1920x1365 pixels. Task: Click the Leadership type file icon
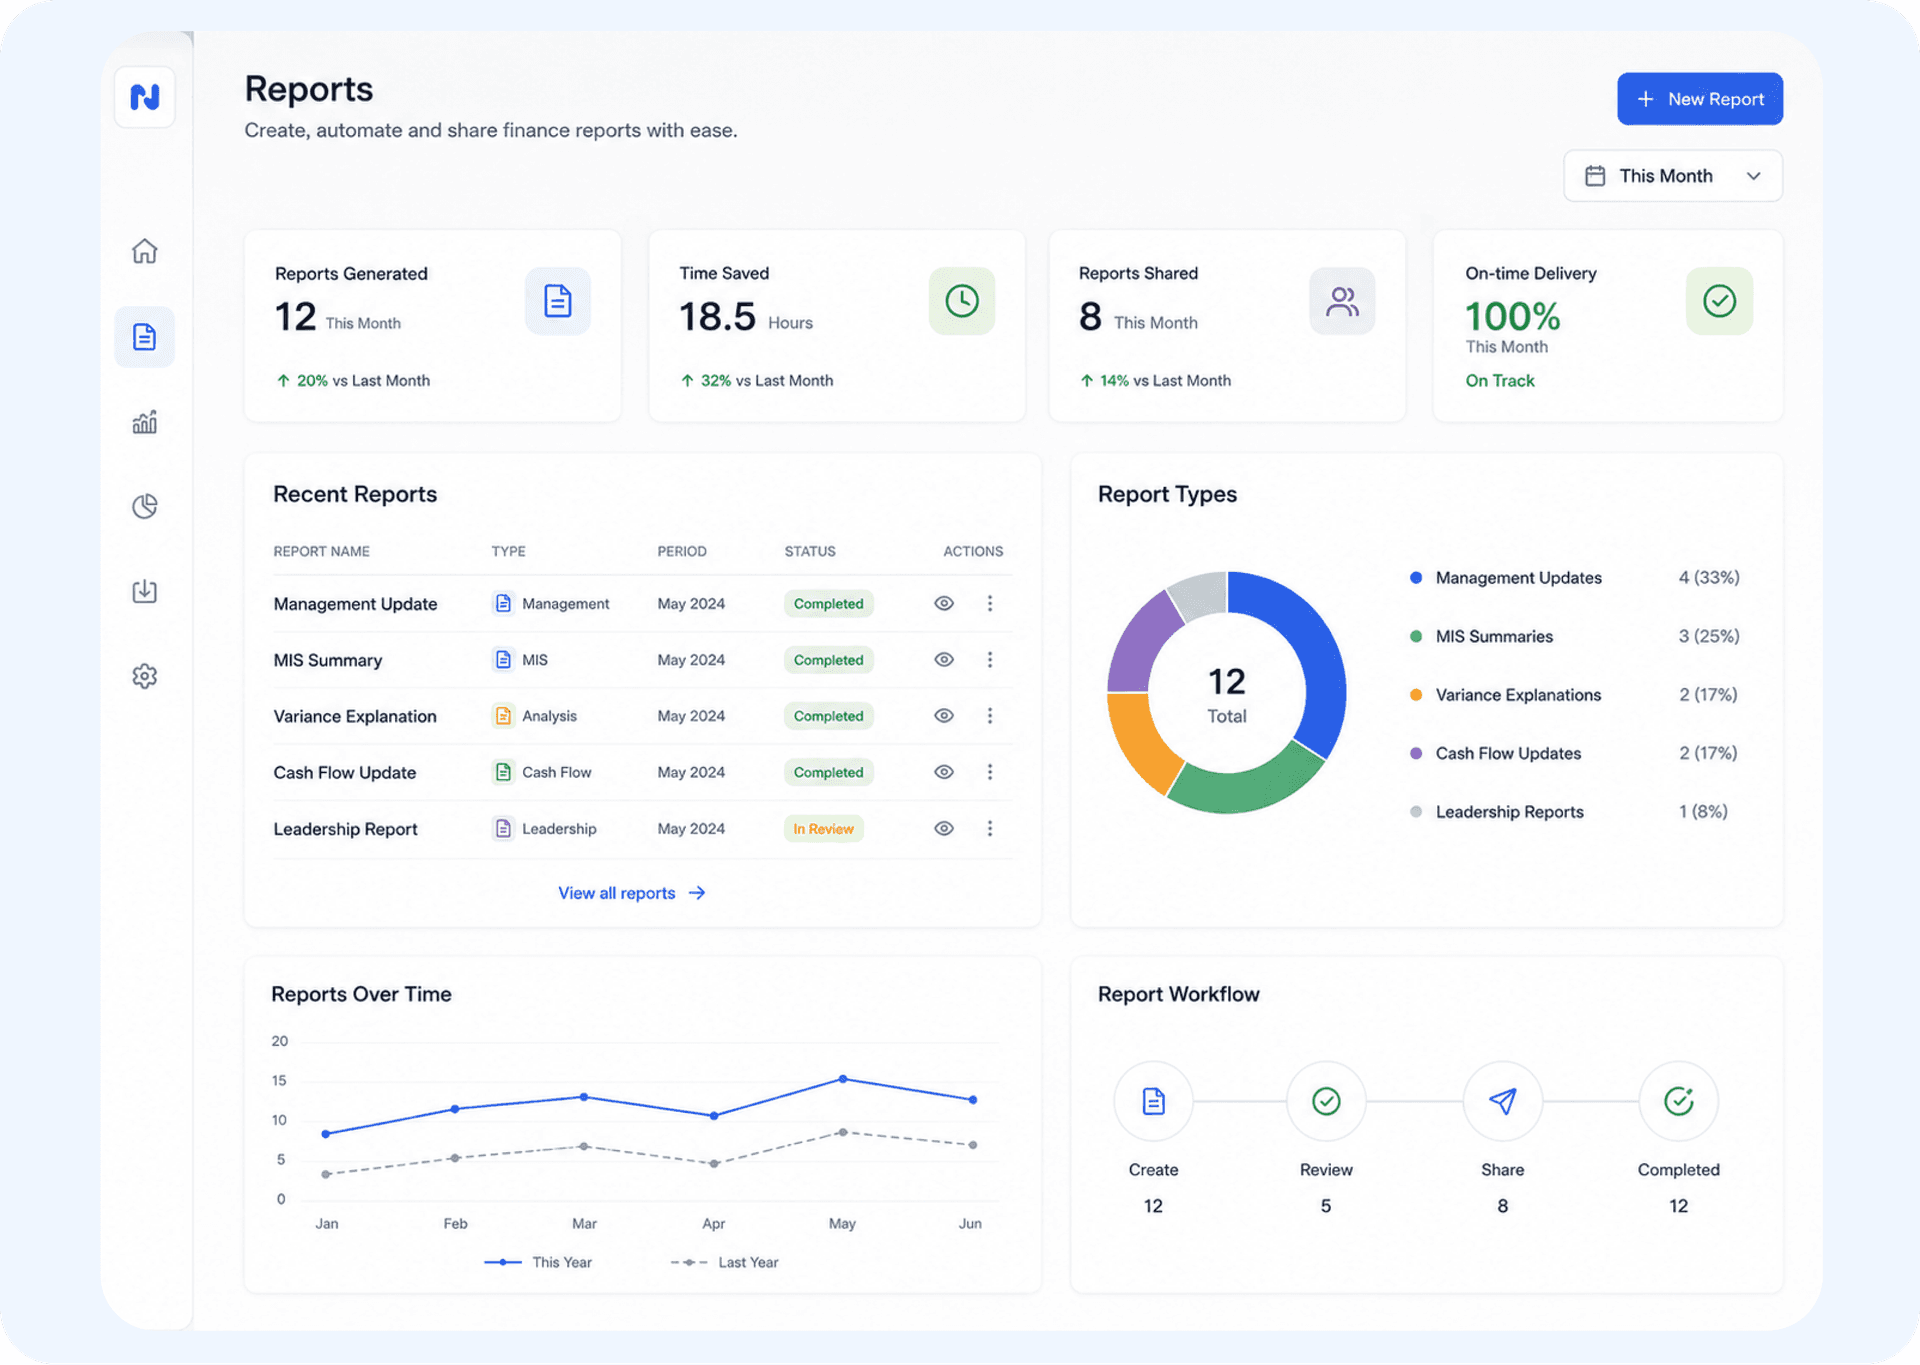pyautogui.click(x=503, y=829)
